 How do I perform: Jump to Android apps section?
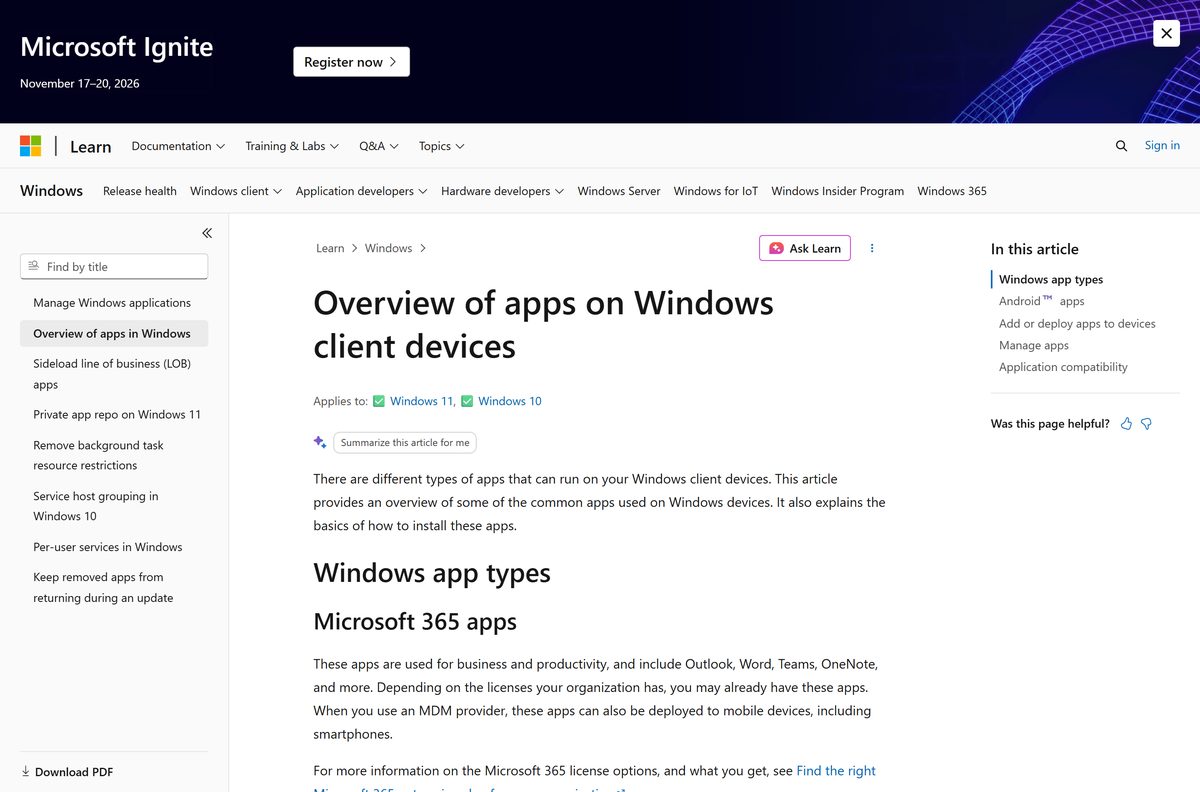click(1041, 301)
